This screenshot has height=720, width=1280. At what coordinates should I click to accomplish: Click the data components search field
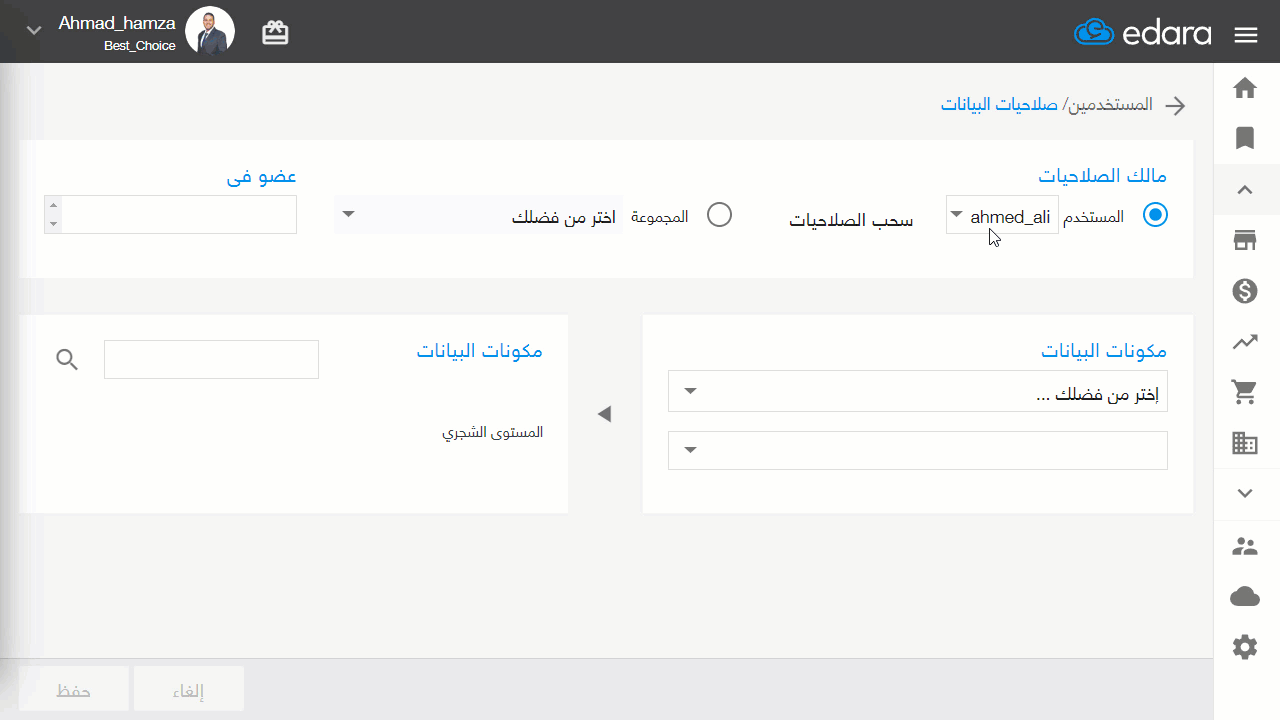point(211,359)
